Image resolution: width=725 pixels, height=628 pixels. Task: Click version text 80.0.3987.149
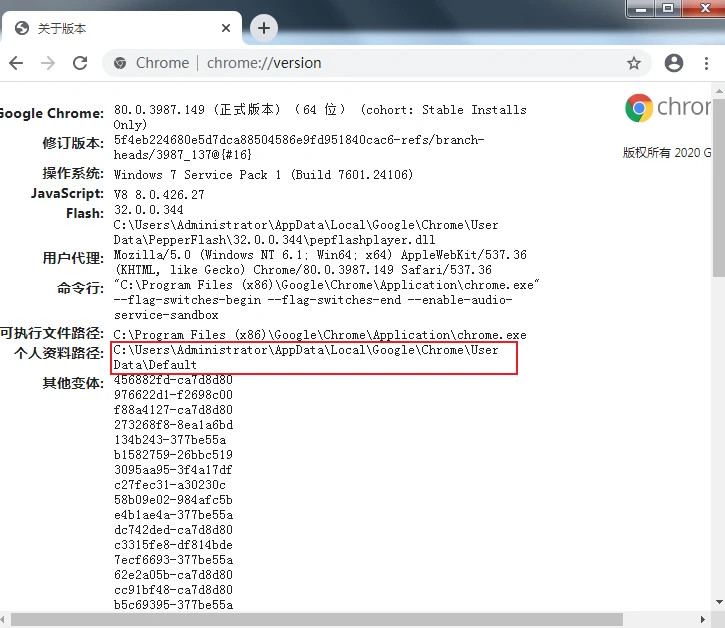coord(159,110)
